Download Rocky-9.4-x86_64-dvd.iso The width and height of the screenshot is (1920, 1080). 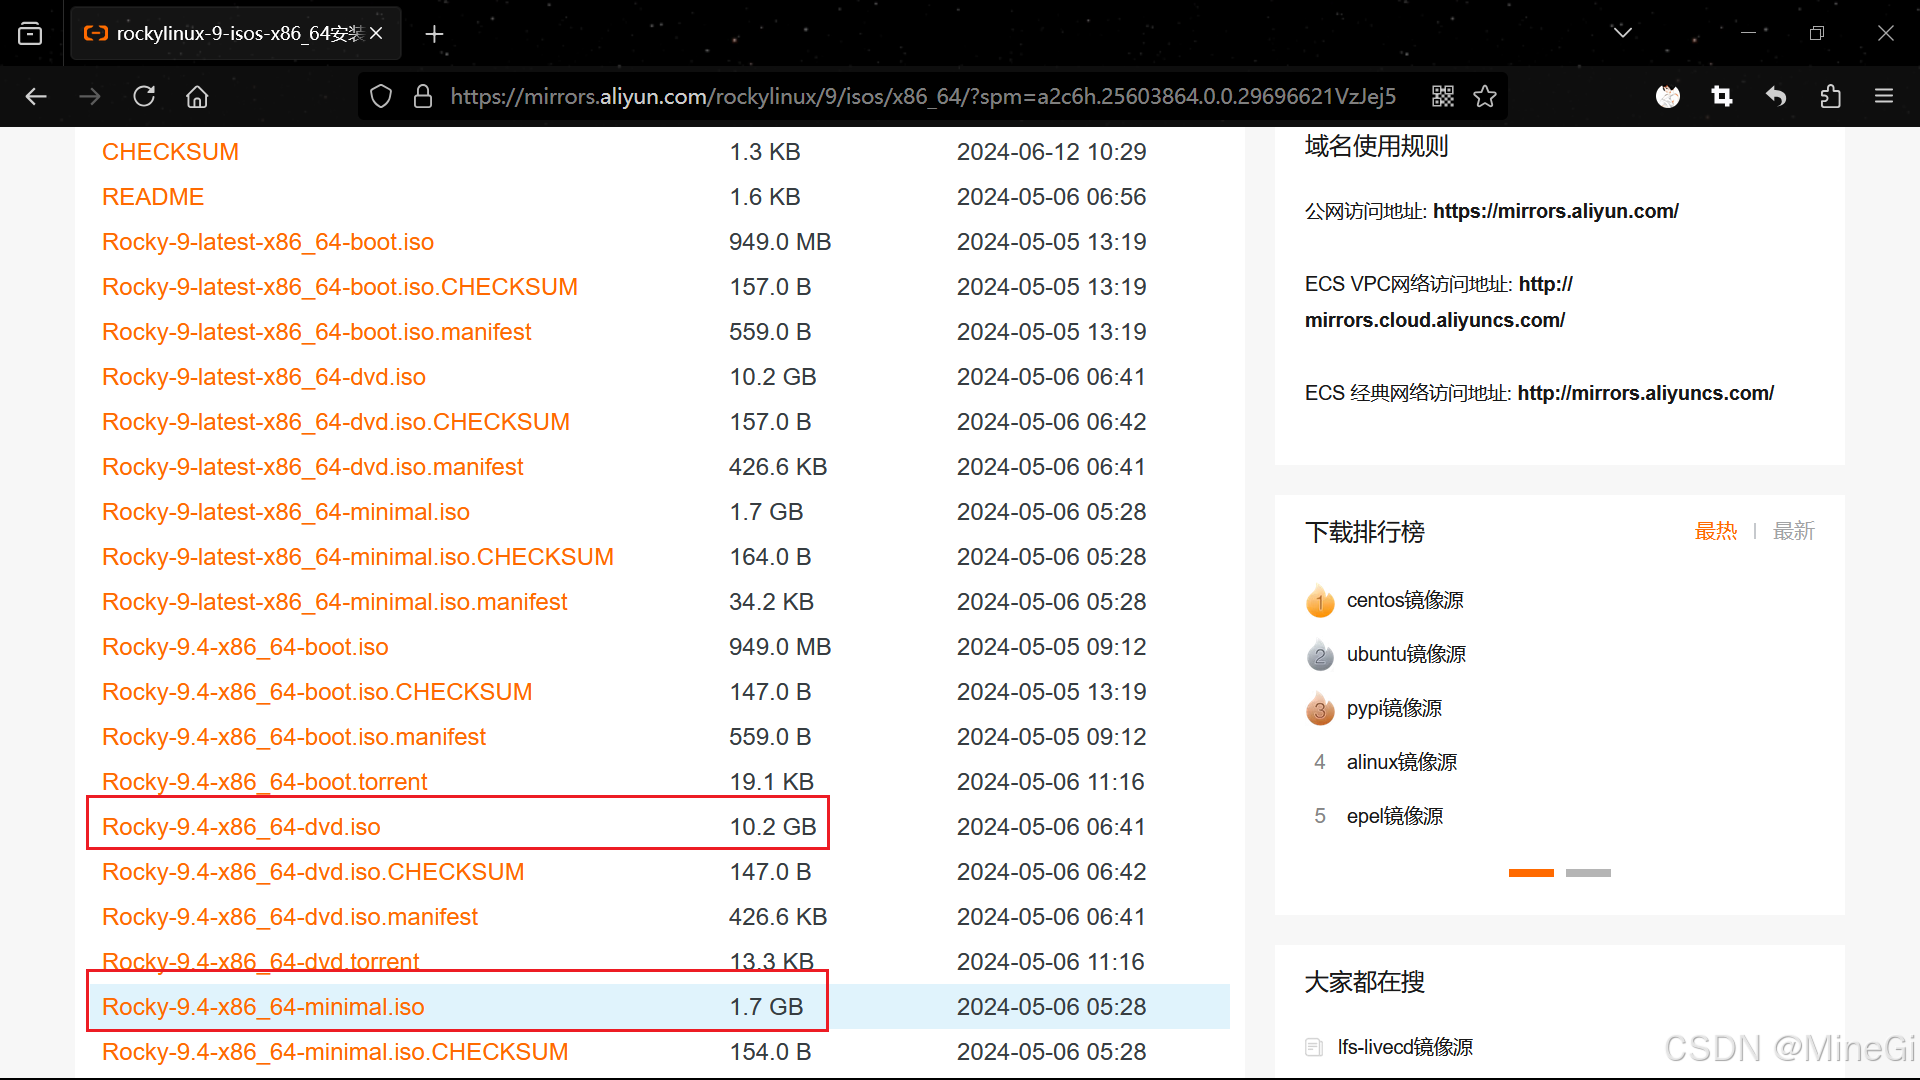241,827
